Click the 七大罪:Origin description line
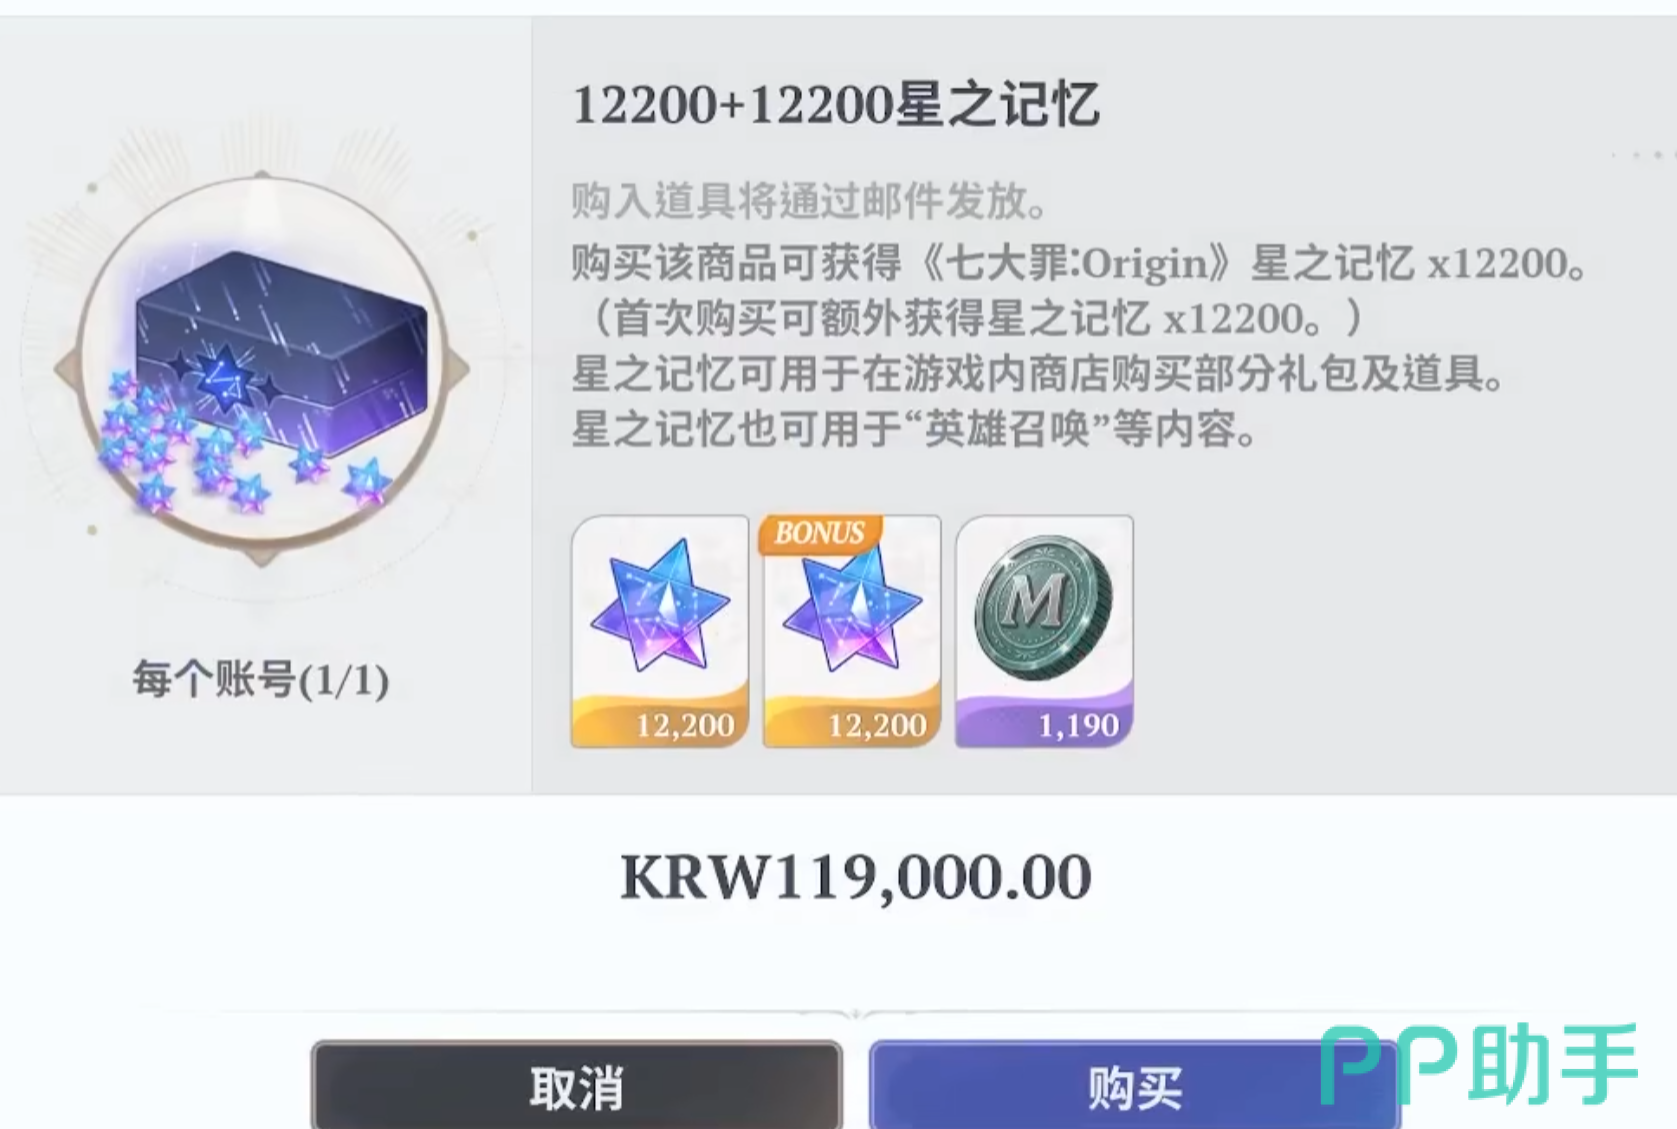 coord(1079,263)
